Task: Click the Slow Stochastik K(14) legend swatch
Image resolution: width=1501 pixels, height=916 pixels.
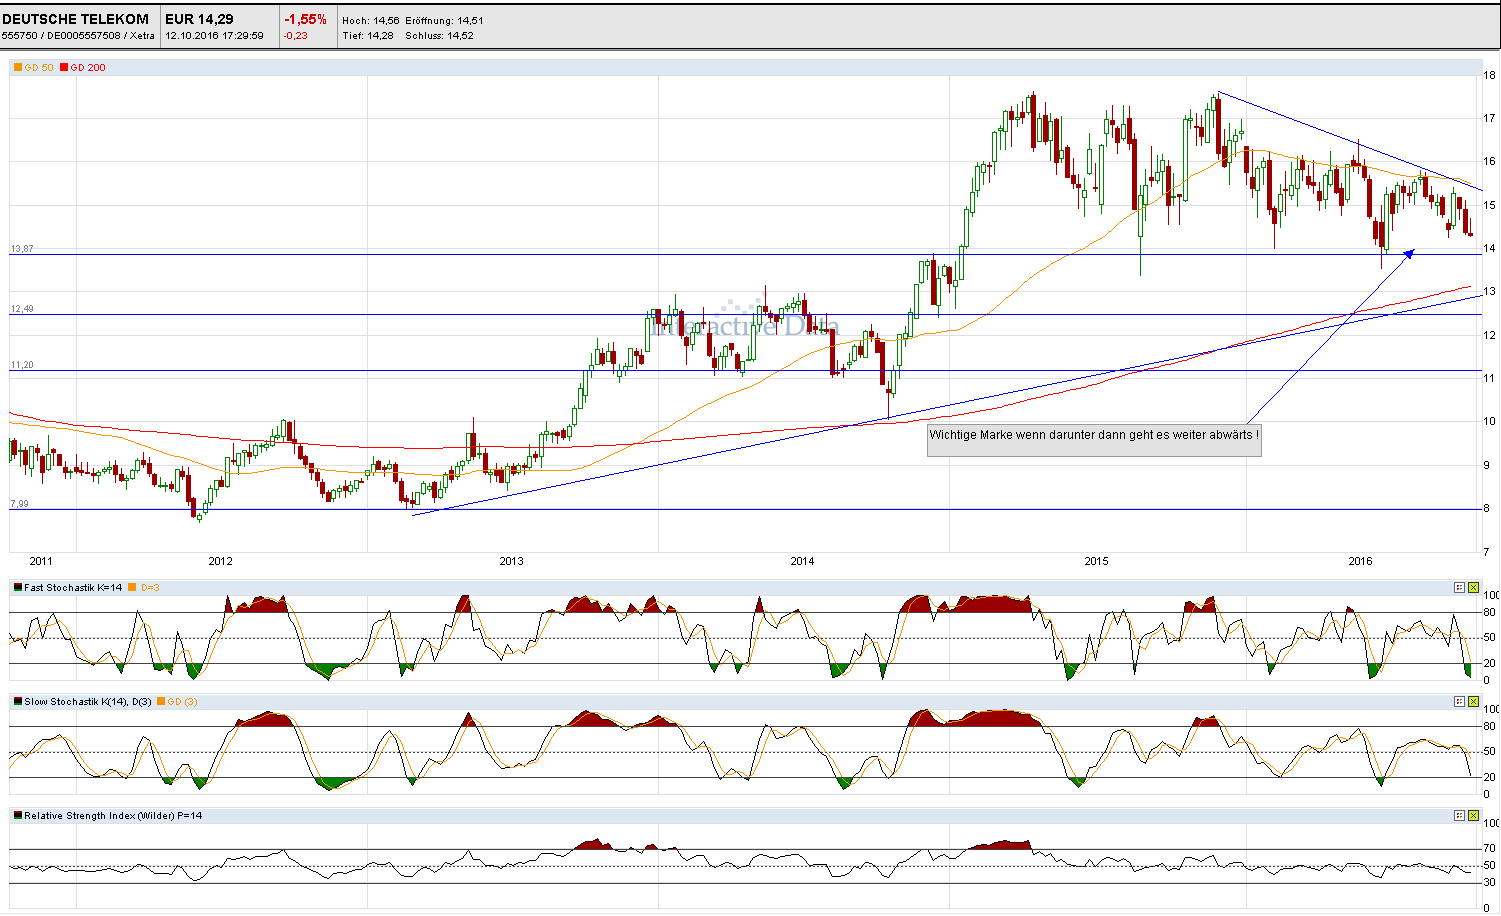Action: 18,702
